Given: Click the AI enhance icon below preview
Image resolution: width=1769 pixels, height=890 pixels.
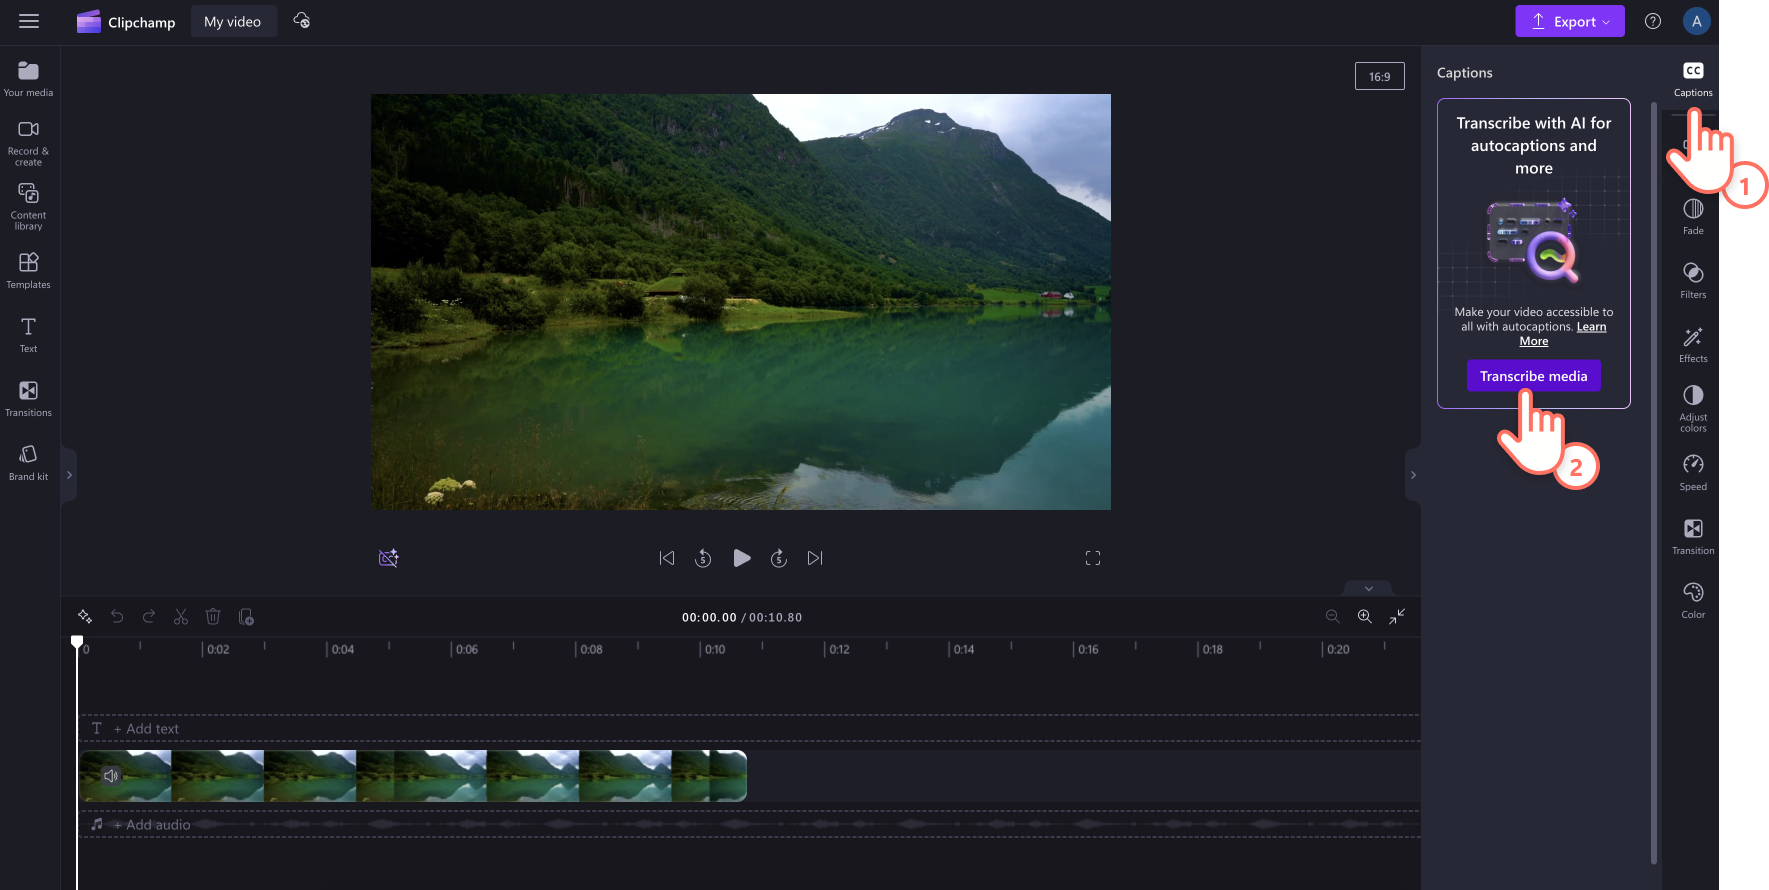Looking at the screenshot, I should click(389, 558).
